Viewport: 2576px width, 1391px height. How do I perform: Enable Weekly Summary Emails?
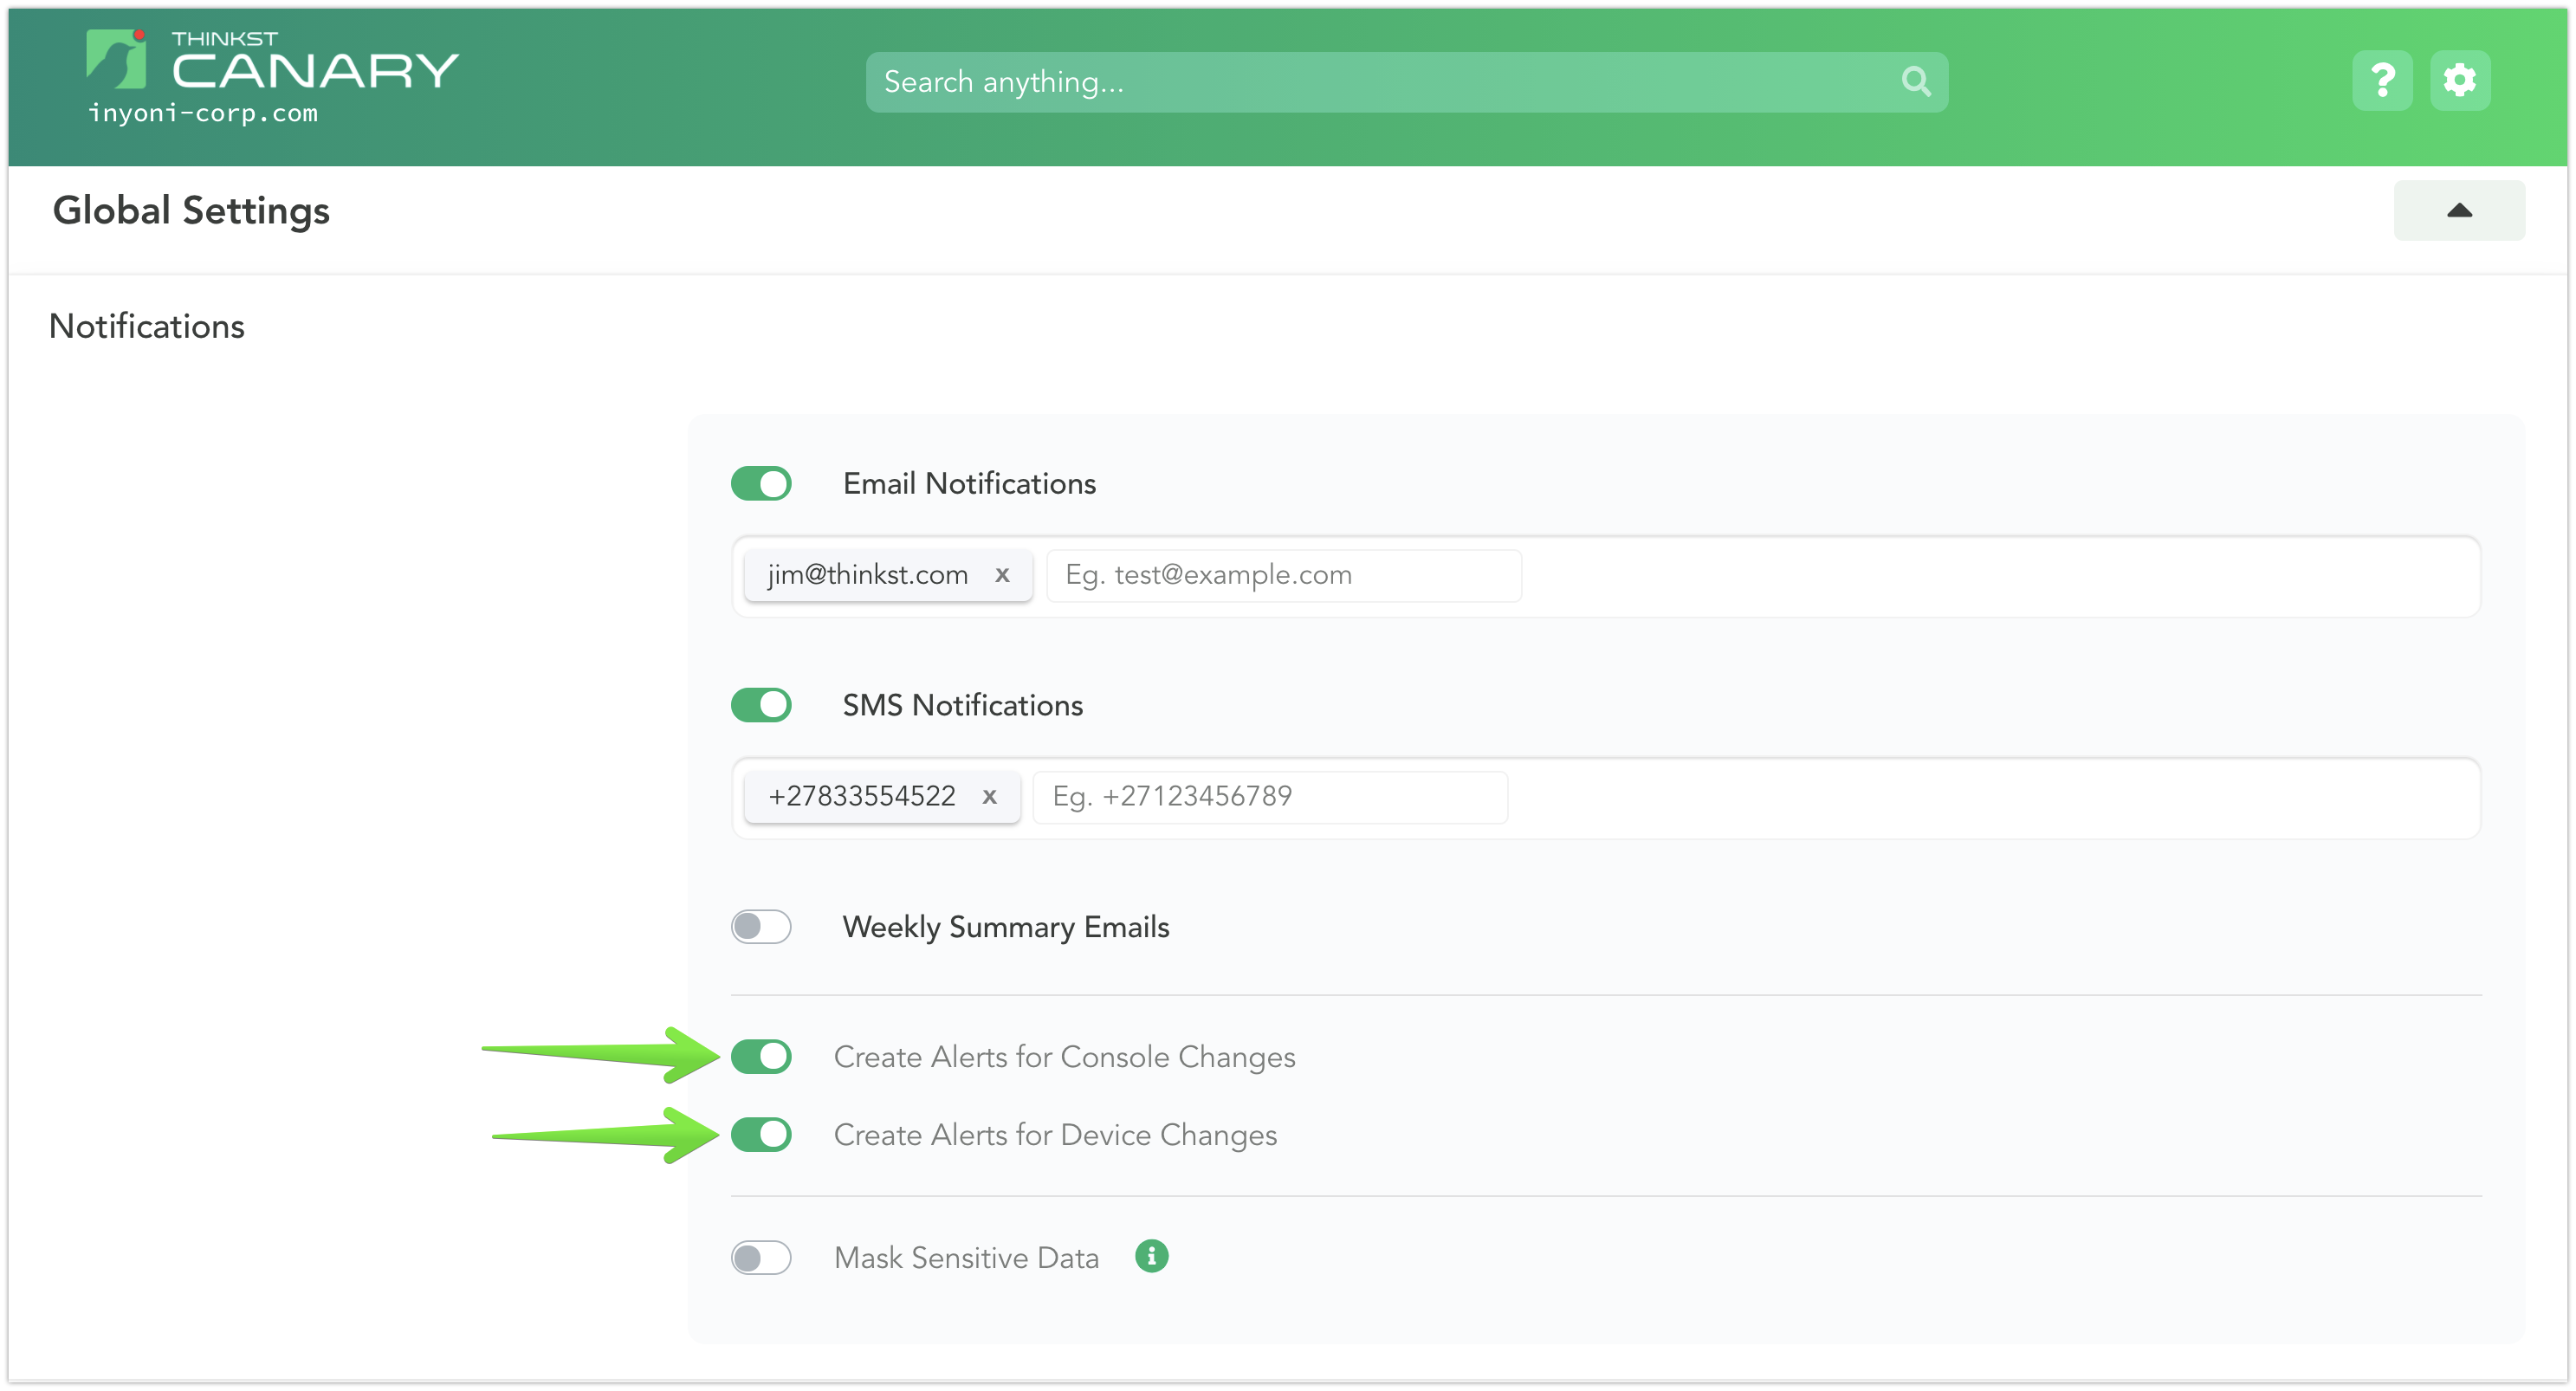coord(761,927)
